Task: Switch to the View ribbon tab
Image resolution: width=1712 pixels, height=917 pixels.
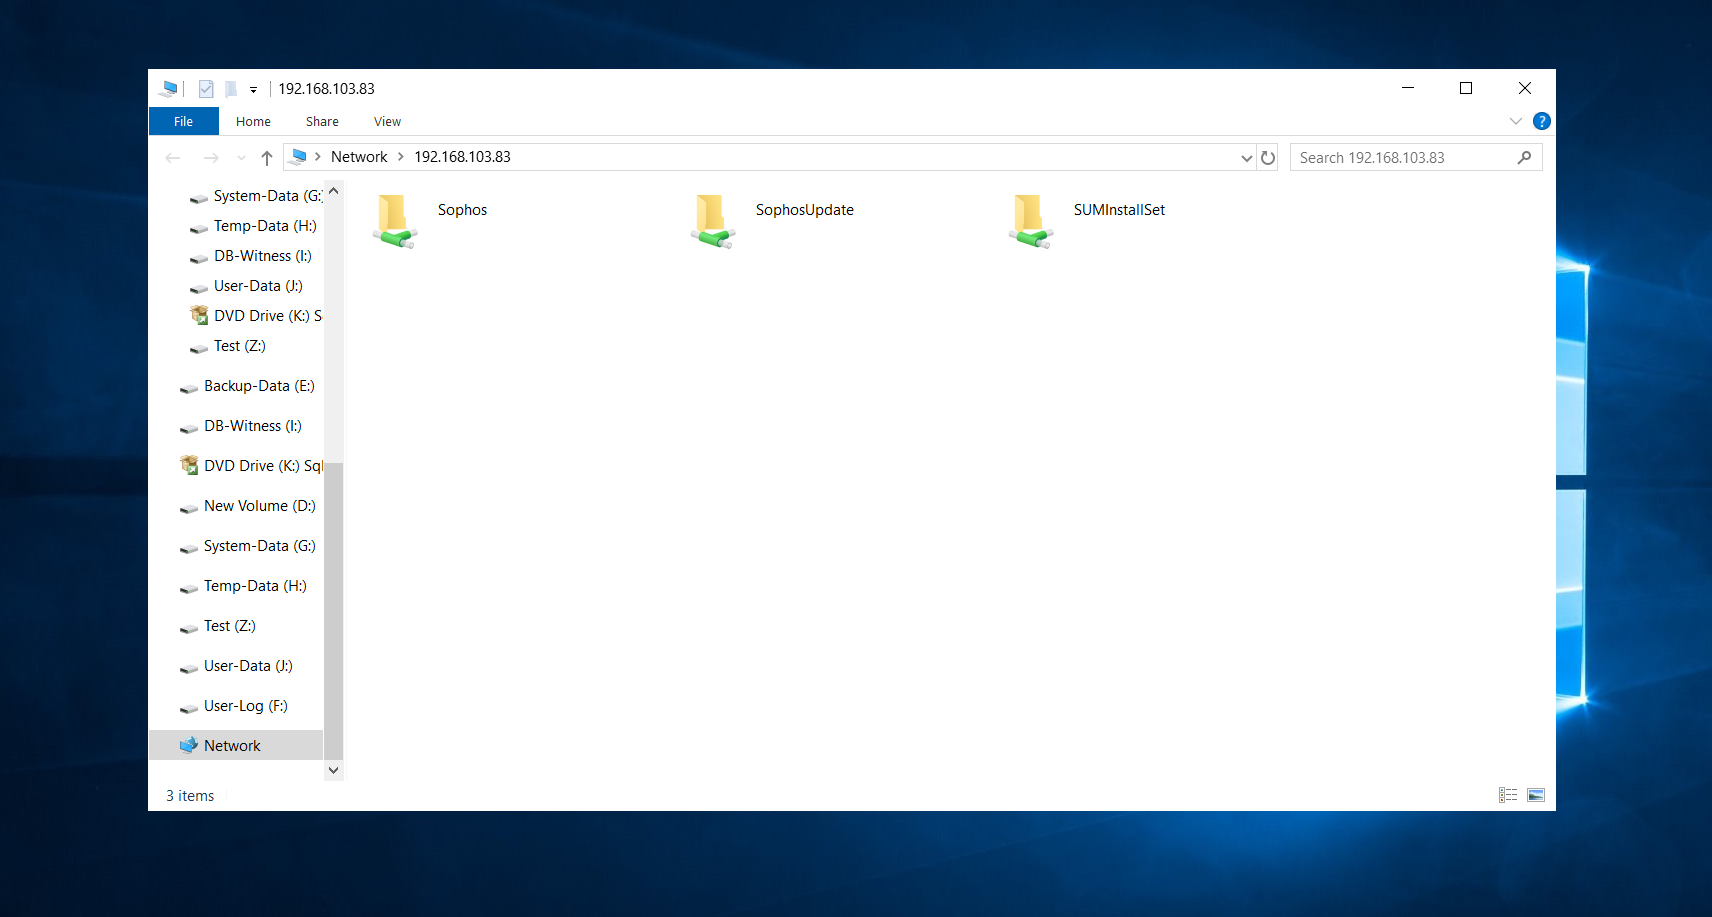Action: tap(387, 121)
